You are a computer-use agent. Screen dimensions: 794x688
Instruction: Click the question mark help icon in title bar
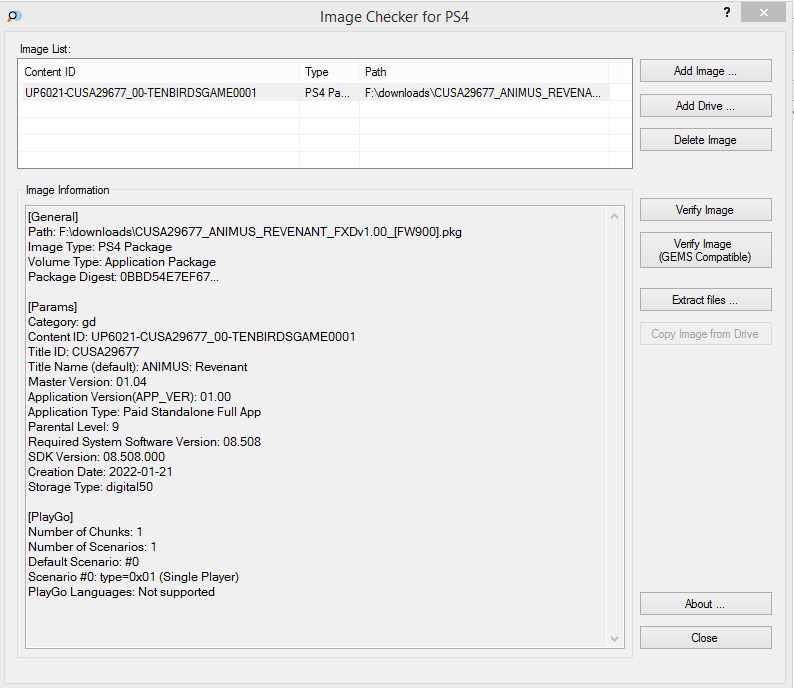(x=727, y=12)
